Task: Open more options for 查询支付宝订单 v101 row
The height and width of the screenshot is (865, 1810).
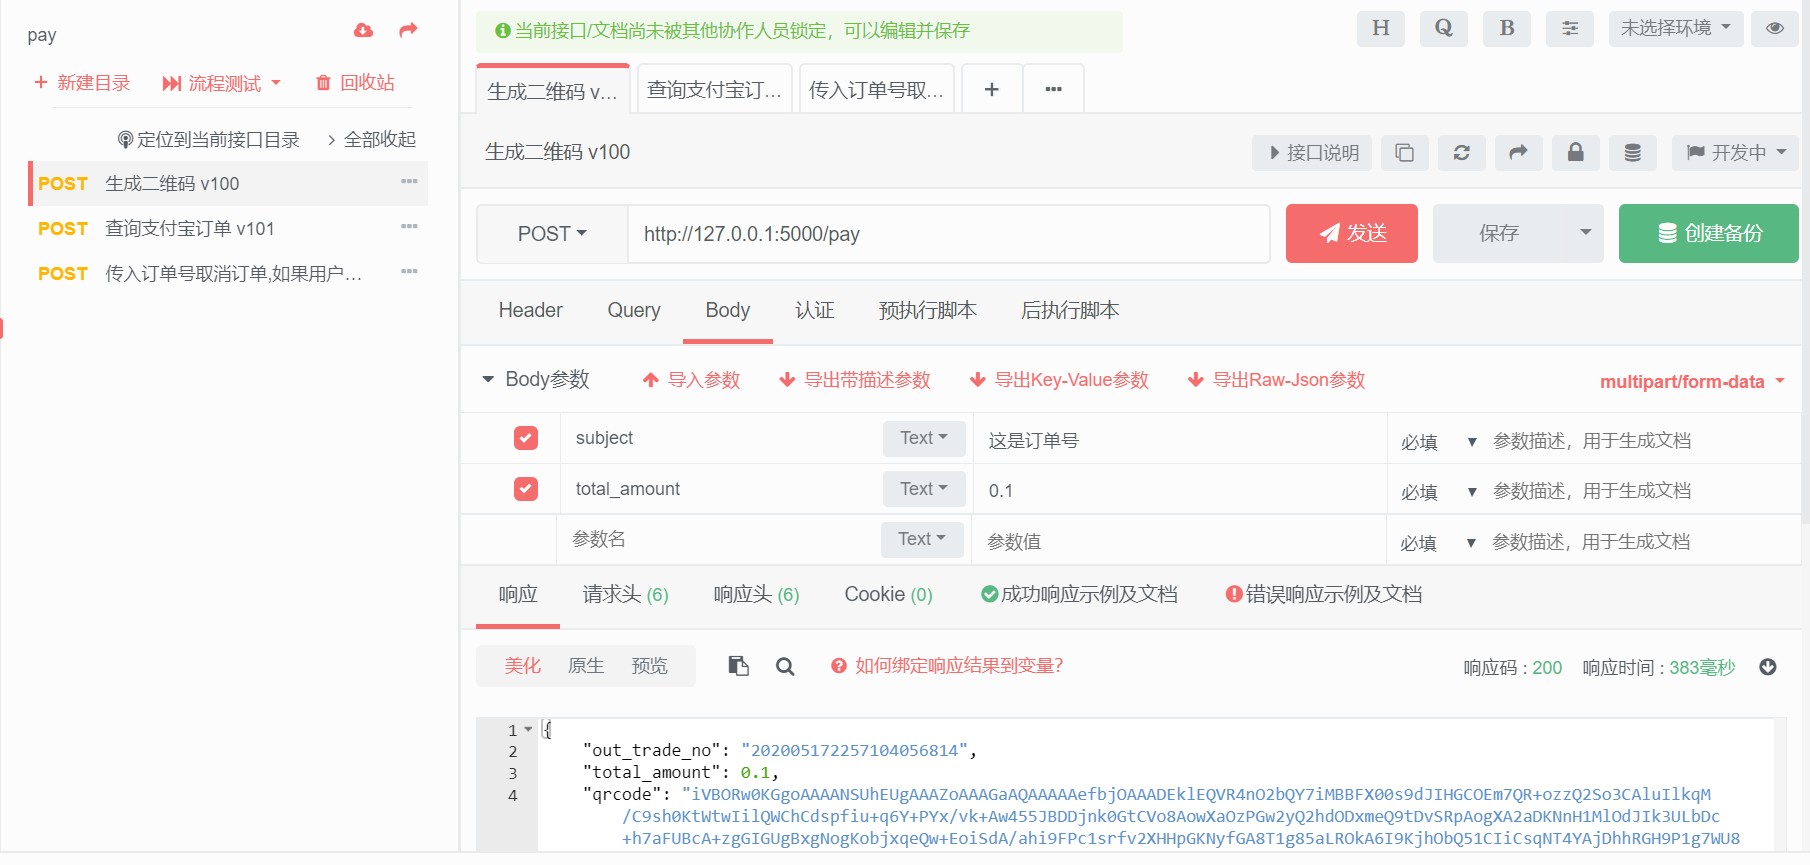Action: click(409, 227)
